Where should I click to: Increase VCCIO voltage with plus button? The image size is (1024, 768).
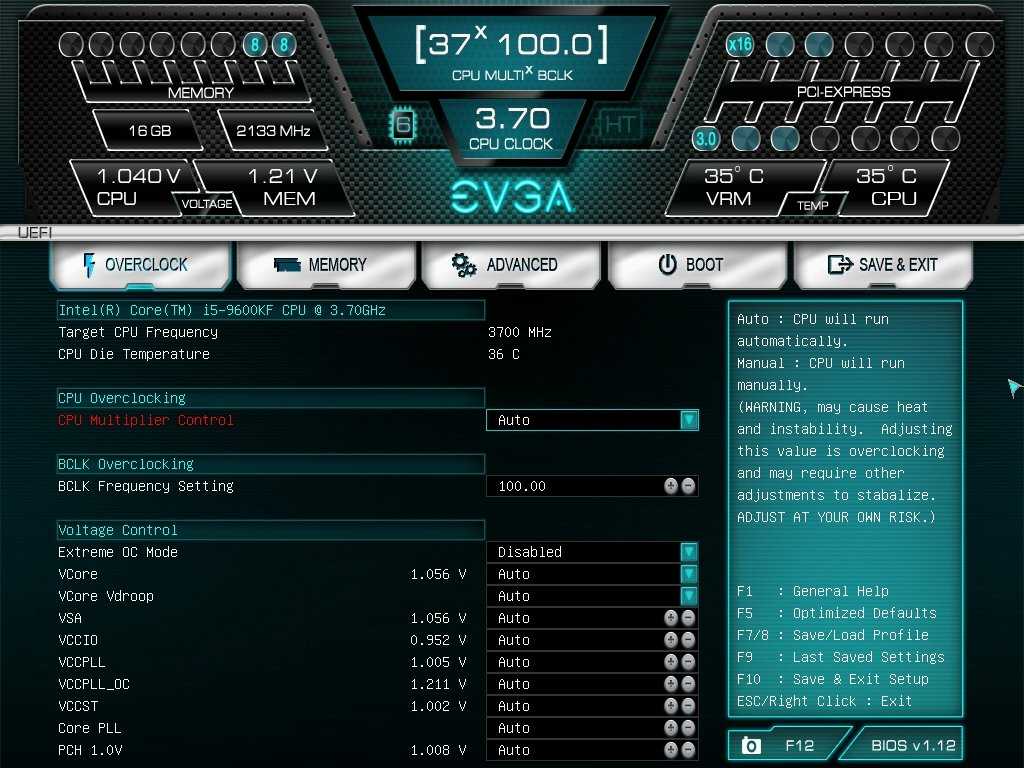[671, 640]
